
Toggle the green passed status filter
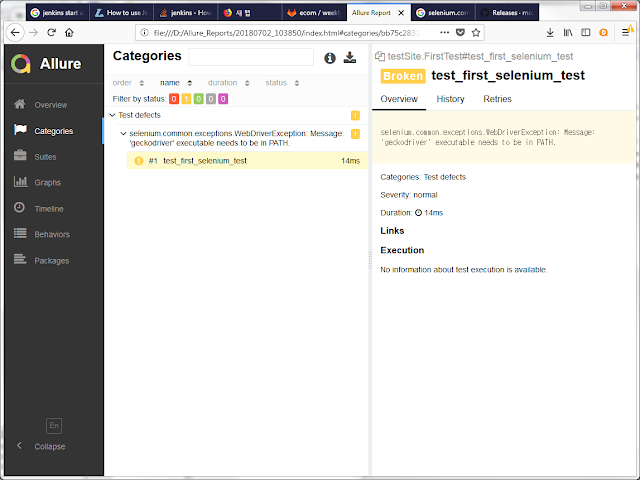(198, 99)
